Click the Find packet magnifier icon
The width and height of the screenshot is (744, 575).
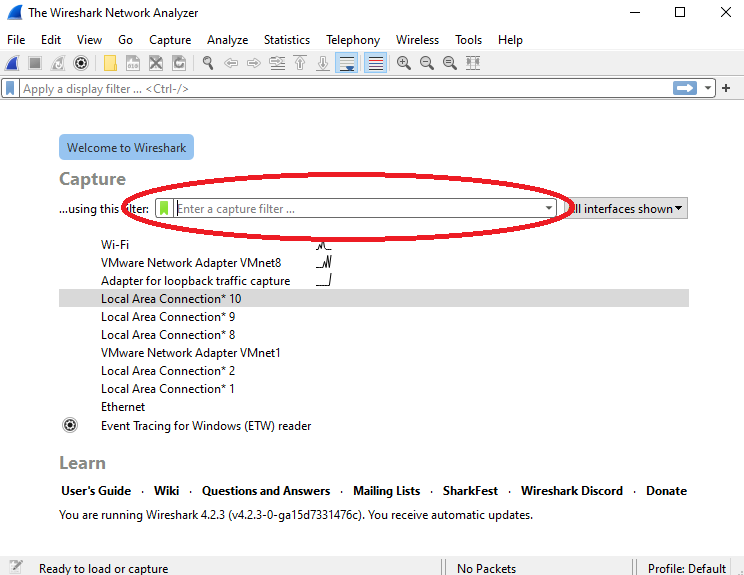click(x=208, y=63)
